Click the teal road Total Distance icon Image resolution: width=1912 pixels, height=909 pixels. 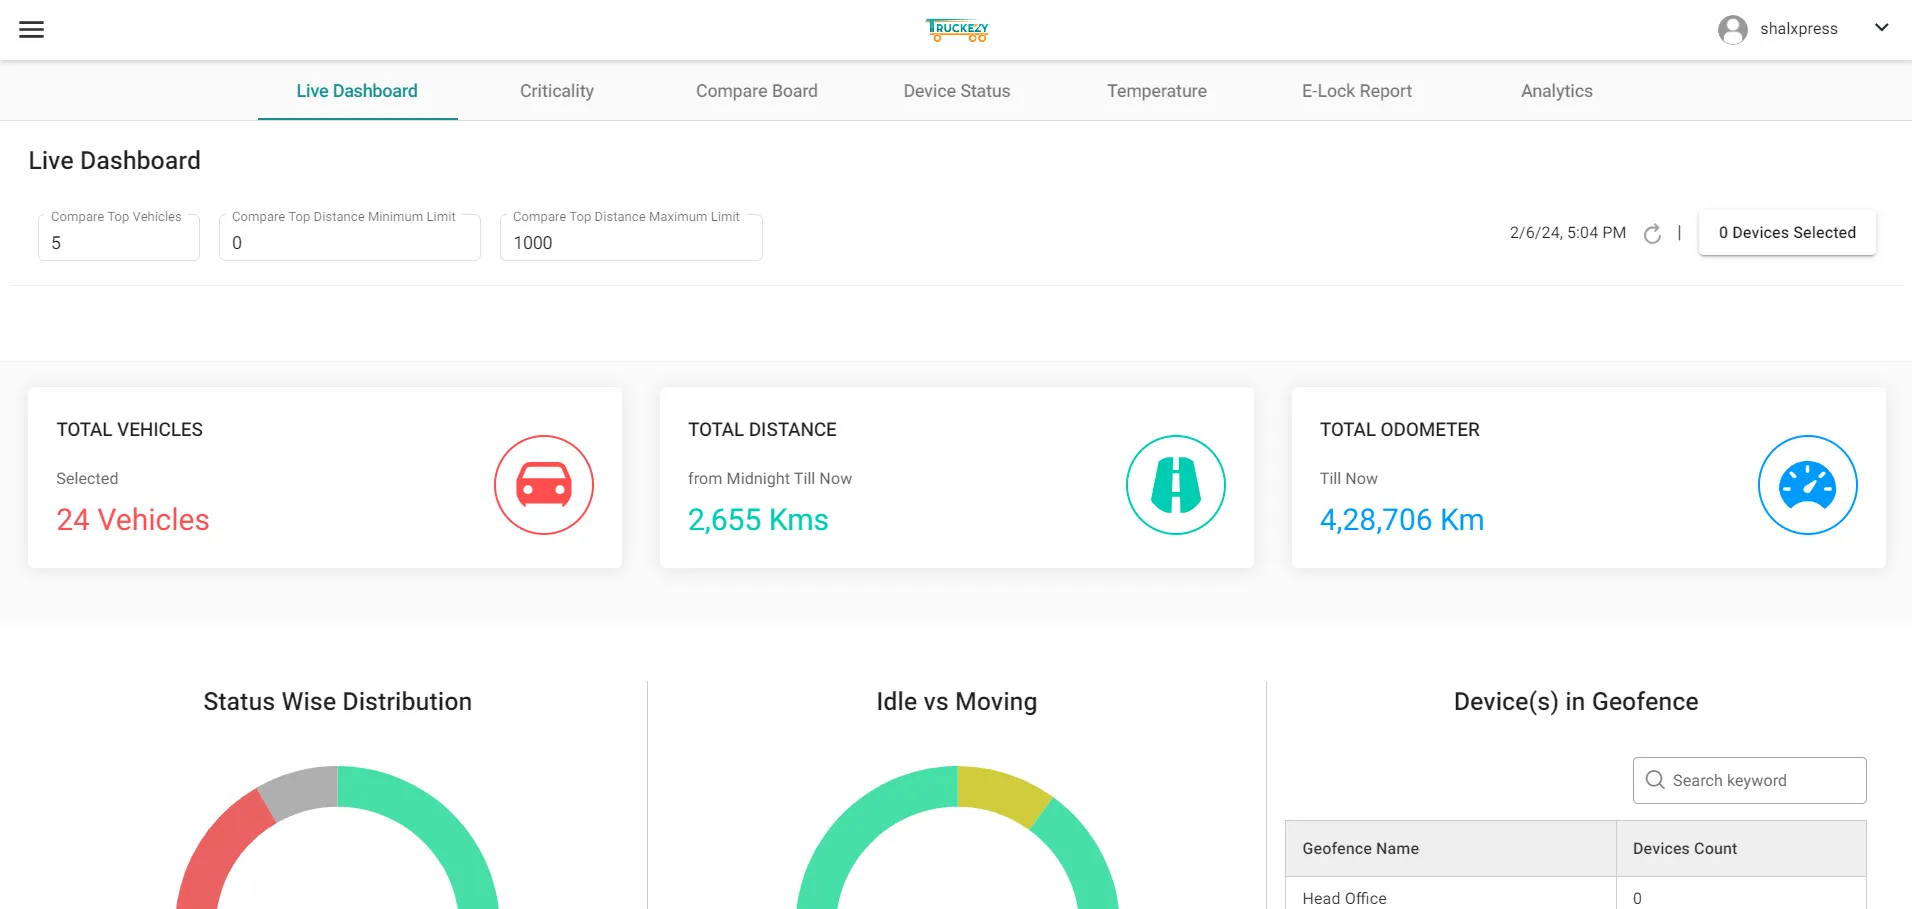(1176, 485)
